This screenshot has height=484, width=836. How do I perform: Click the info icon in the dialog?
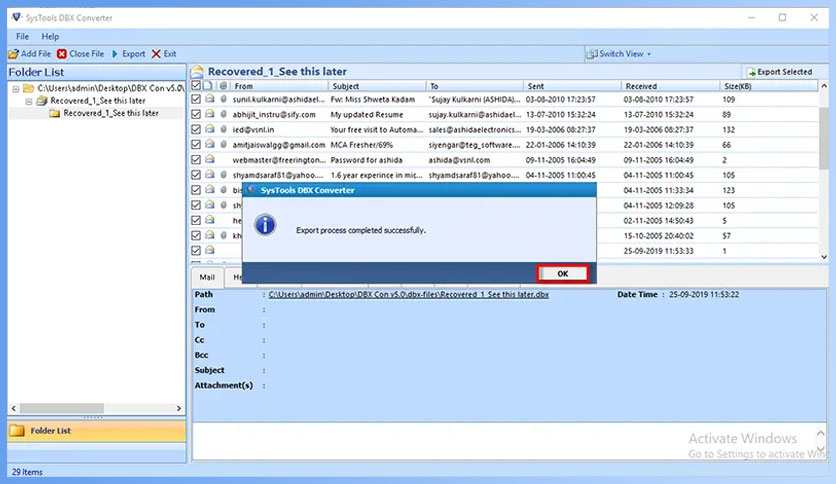point(265,225)
